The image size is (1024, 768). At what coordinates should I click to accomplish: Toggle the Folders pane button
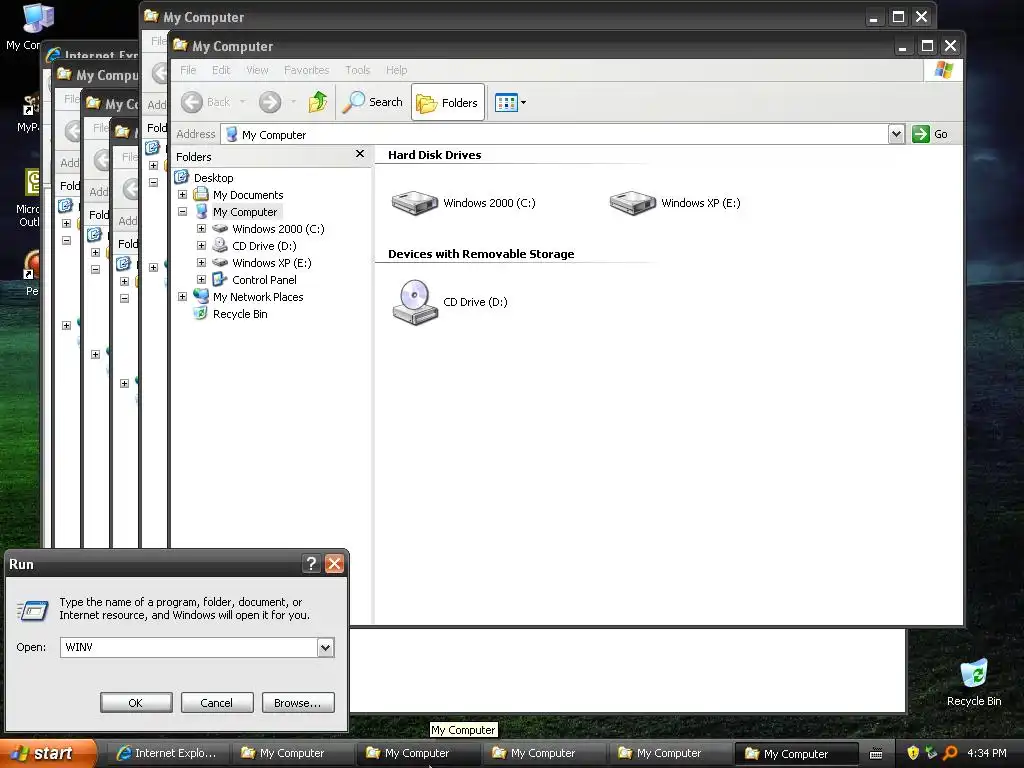tap(448, 103)
